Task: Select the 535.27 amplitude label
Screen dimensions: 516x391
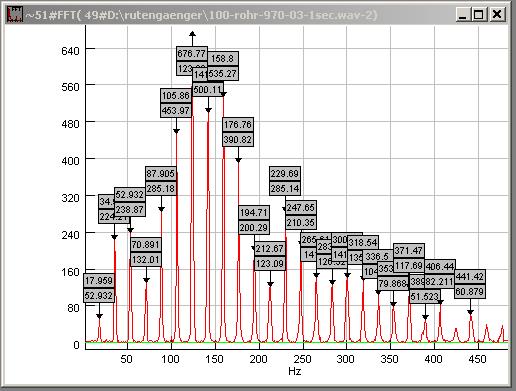Action: [223, 73]
